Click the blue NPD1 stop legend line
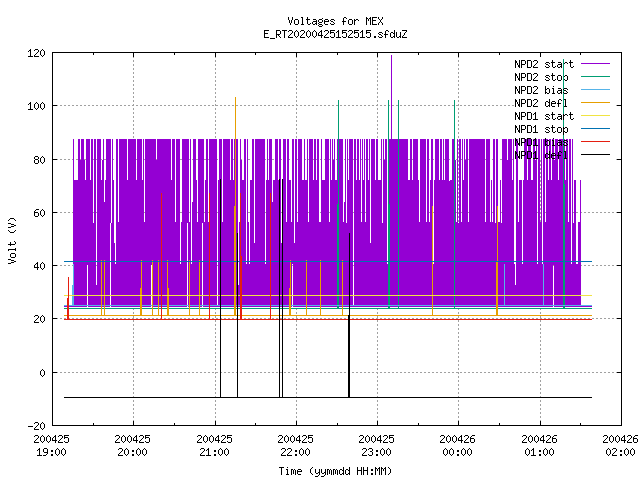640x480 pixels. pos(595,129)
